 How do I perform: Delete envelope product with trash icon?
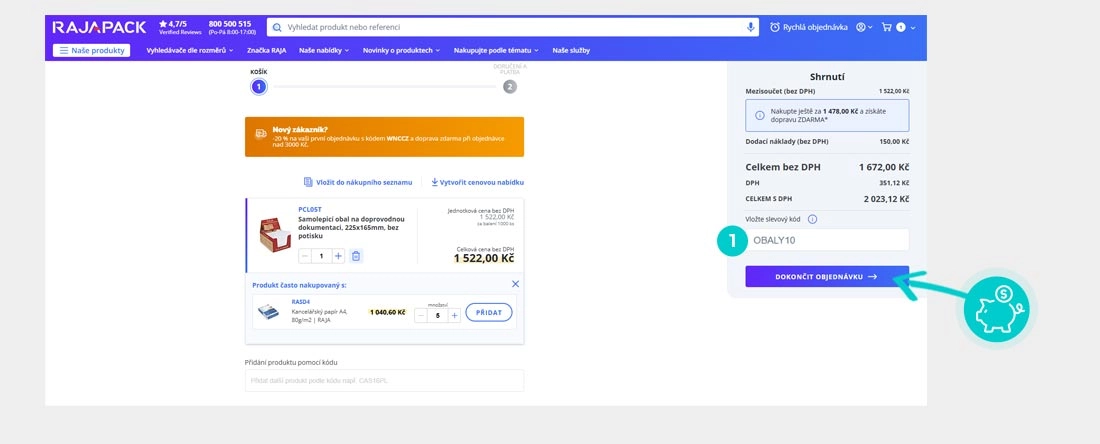pos(356,256)
